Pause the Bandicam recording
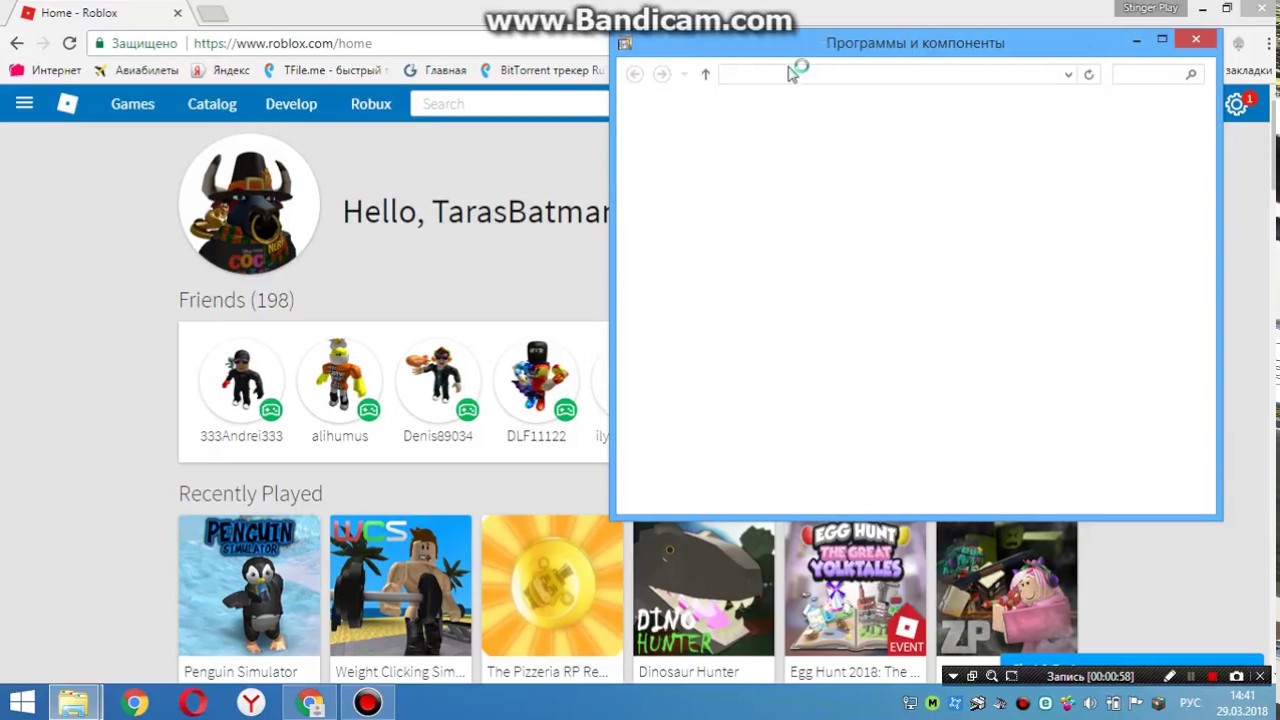This screenshot has height=720, width=1280. pyautogui.click(x=1190, y=676)
